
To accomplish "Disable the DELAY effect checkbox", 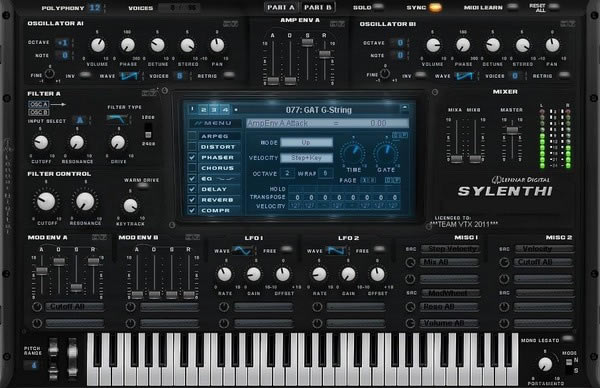I will pos(192,189).
